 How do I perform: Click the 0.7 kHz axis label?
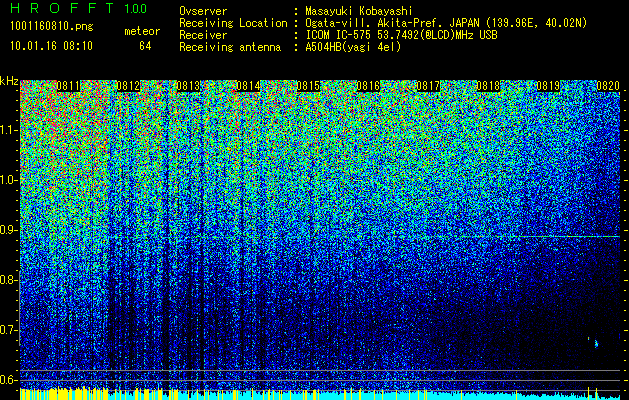pos(9,330)
